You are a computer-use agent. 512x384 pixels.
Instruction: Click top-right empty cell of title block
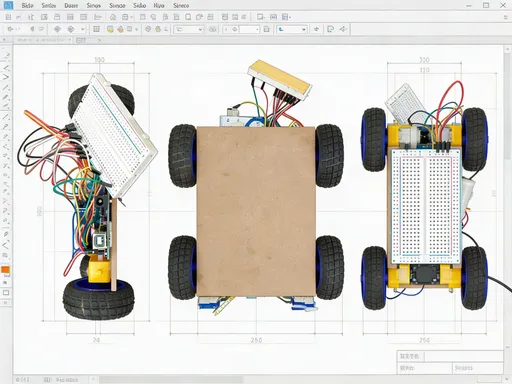click(464, 356)
